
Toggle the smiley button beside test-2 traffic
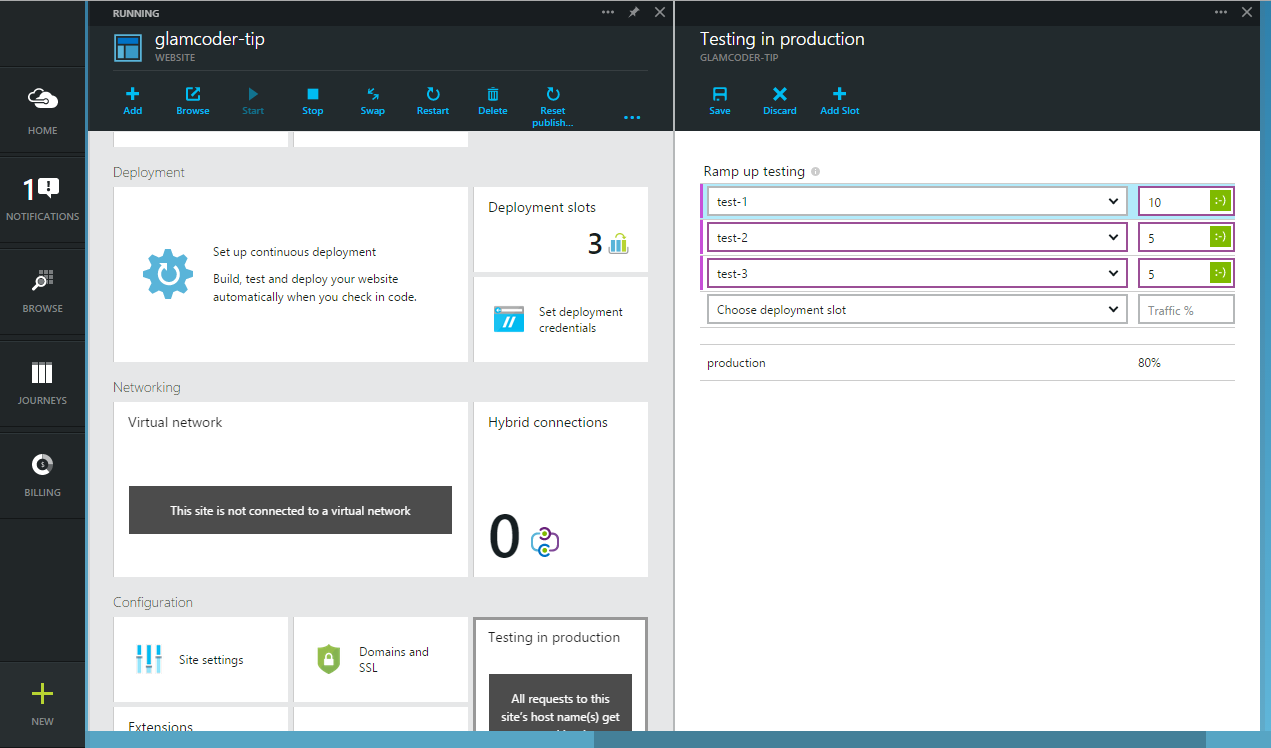click(1219, 237)
